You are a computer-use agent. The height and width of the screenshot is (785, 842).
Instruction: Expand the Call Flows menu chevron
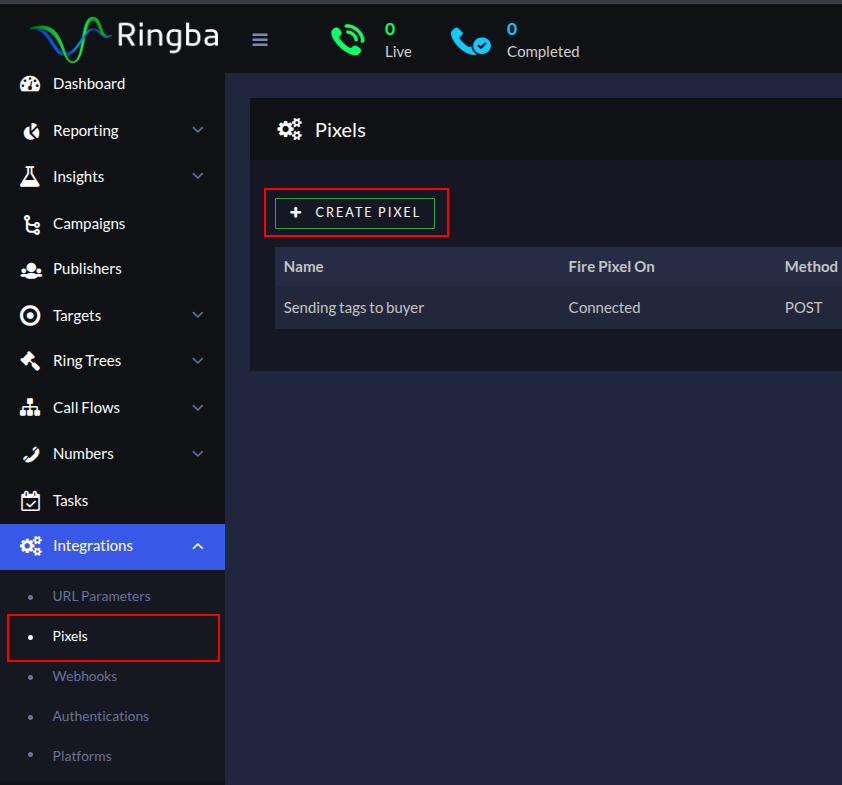[198, 408]
